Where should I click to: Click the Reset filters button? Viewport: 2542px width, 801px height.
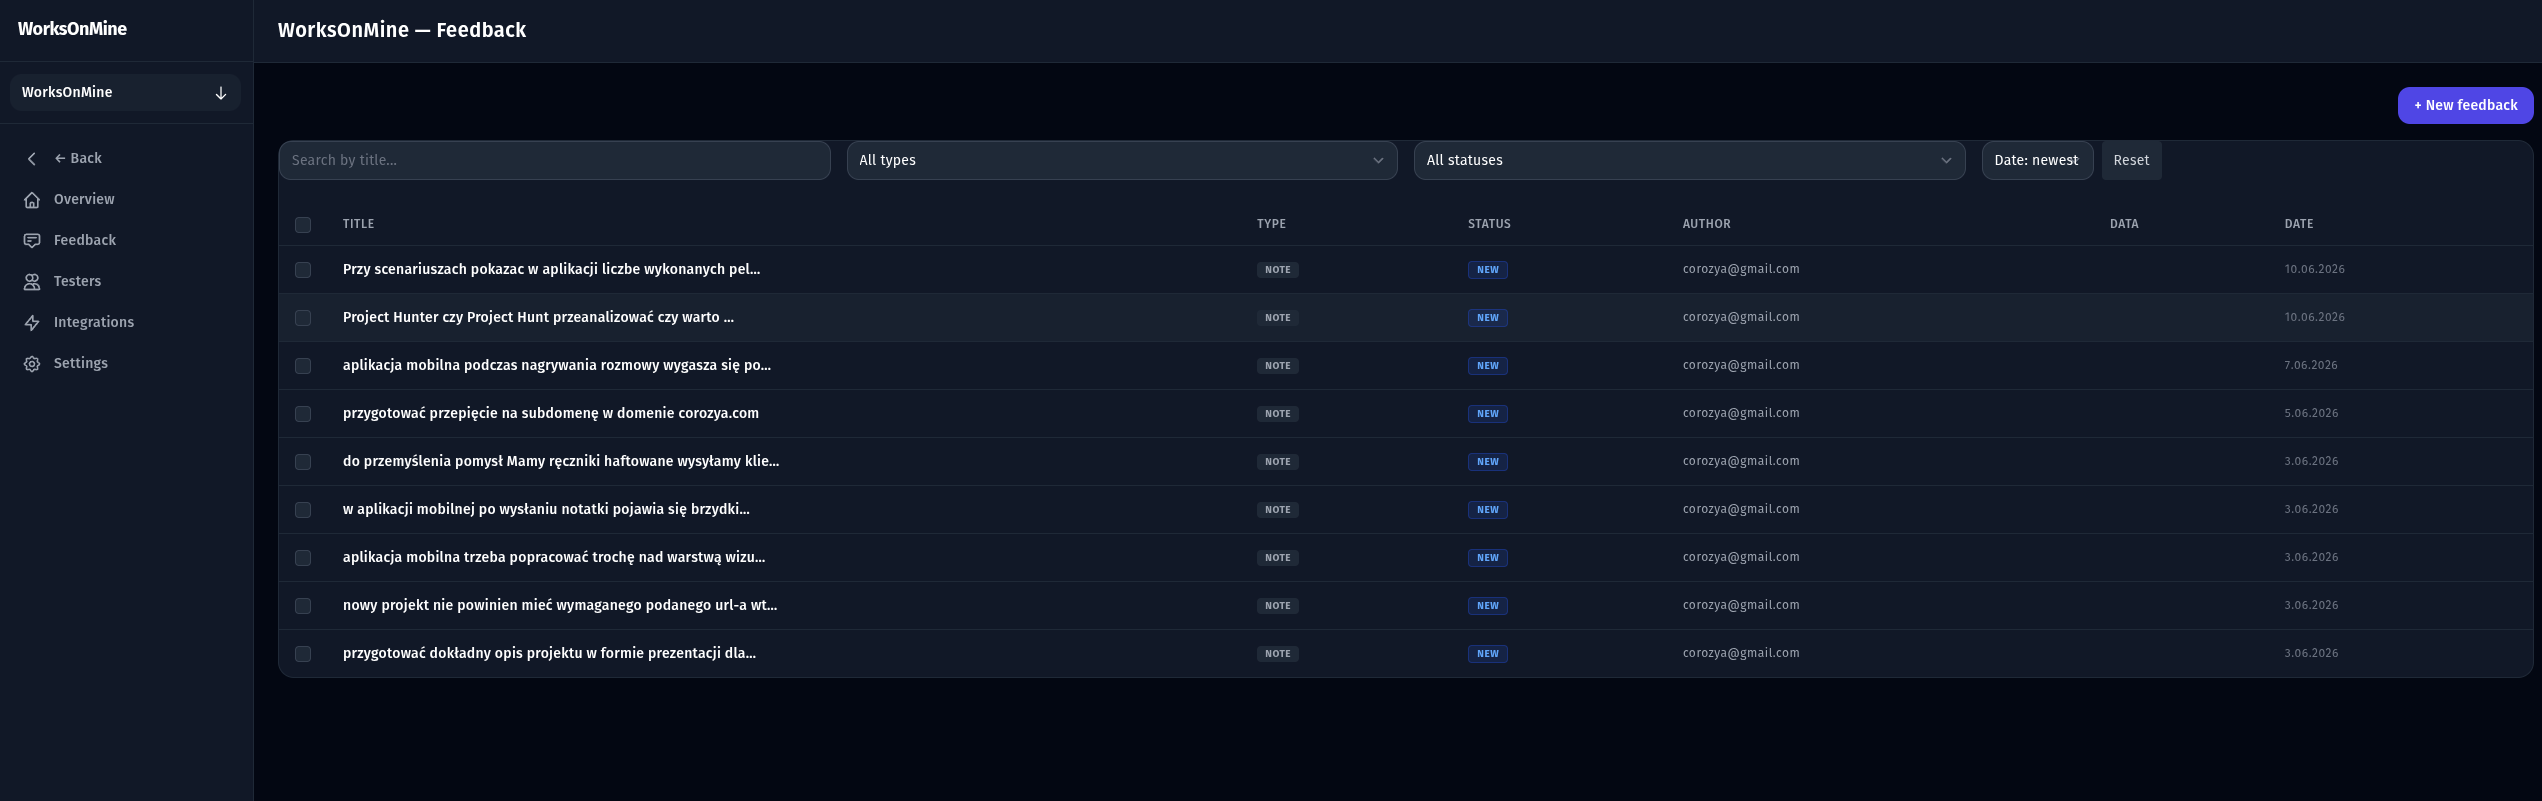[2131, 160]
